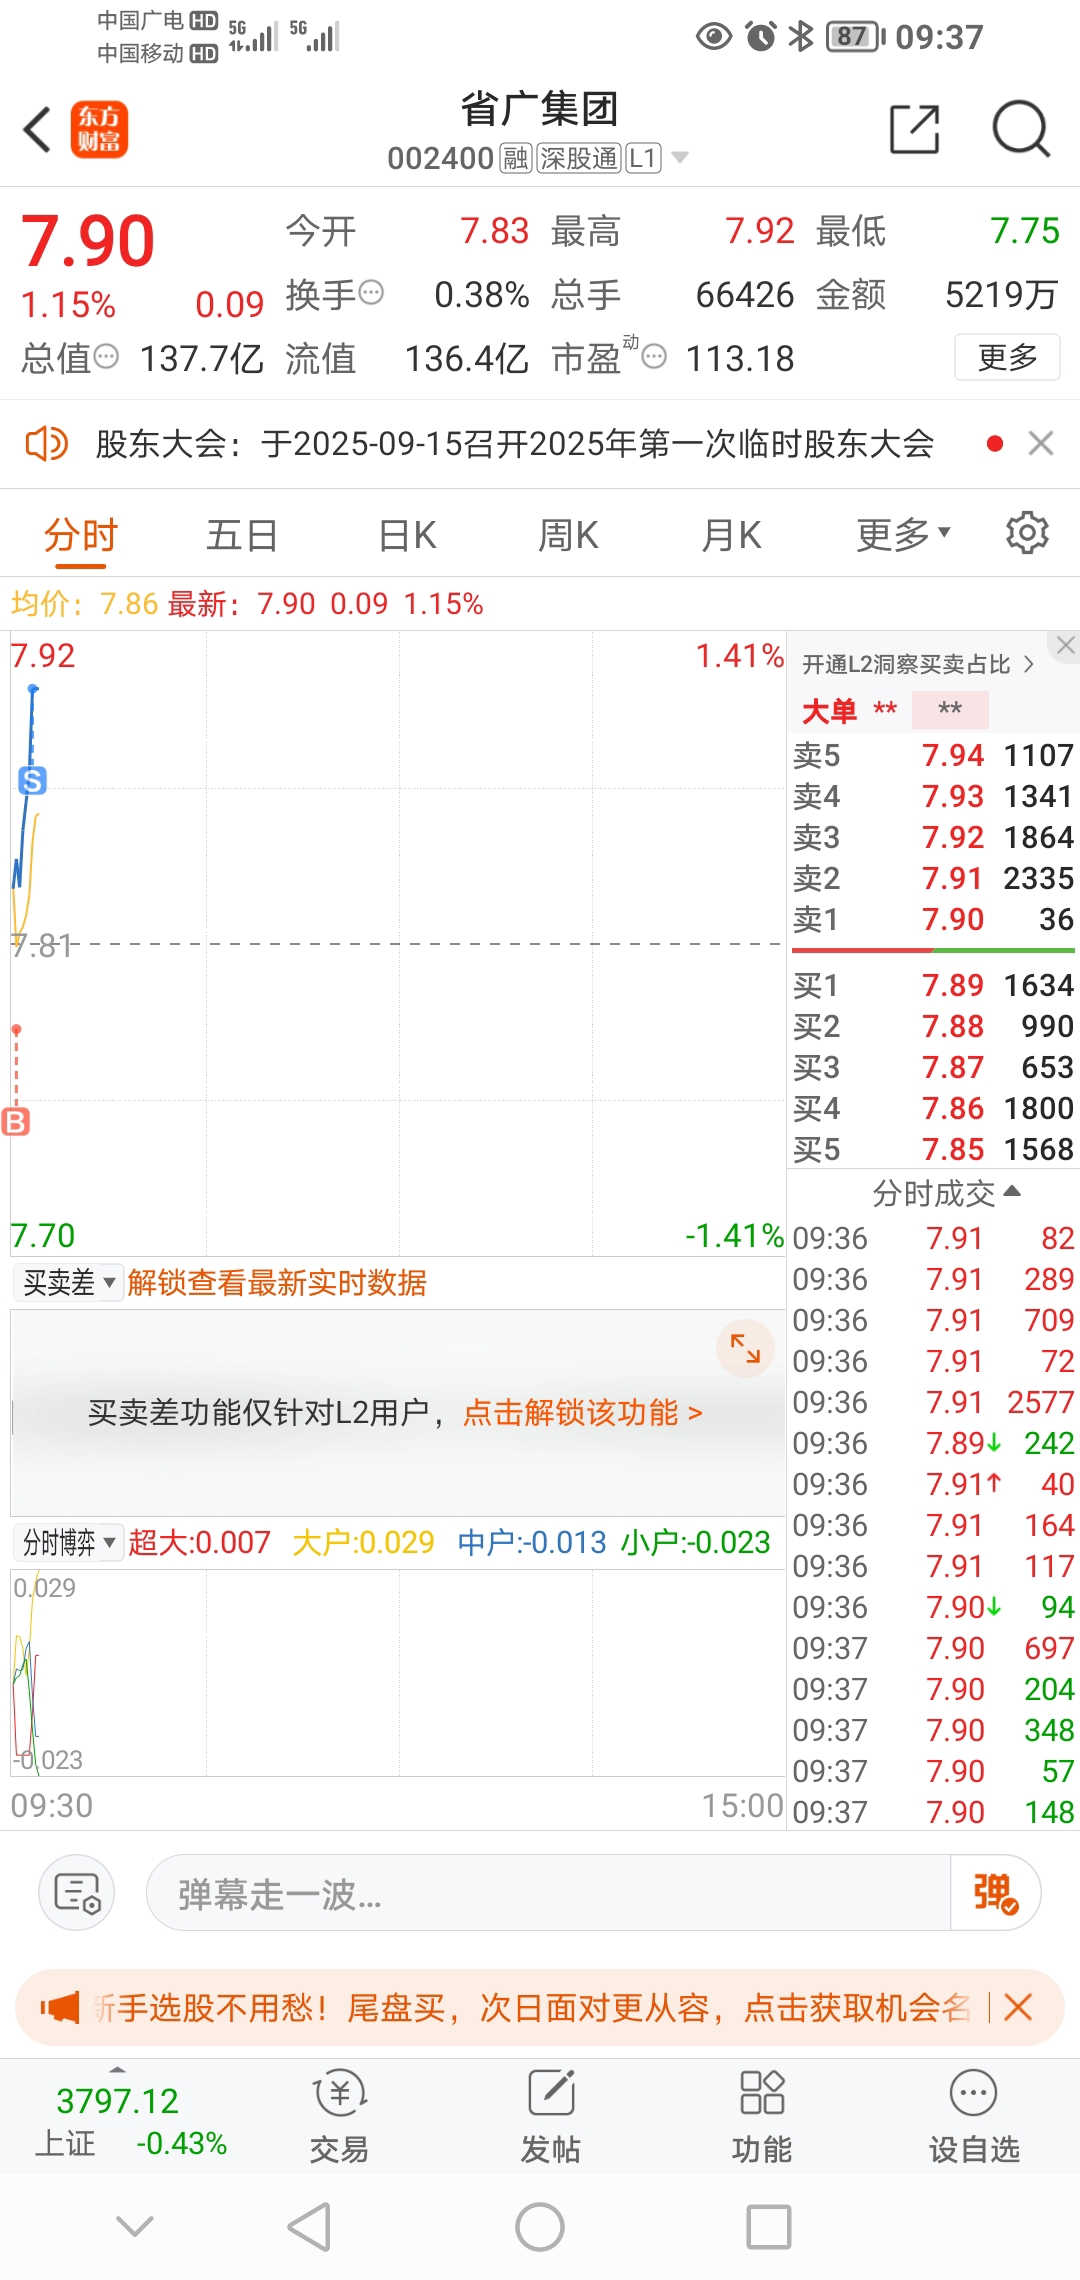The image size is (1080, 2280).
Task: Tap the Android hide-keyboard down arrow
Action: point(135,2226)
